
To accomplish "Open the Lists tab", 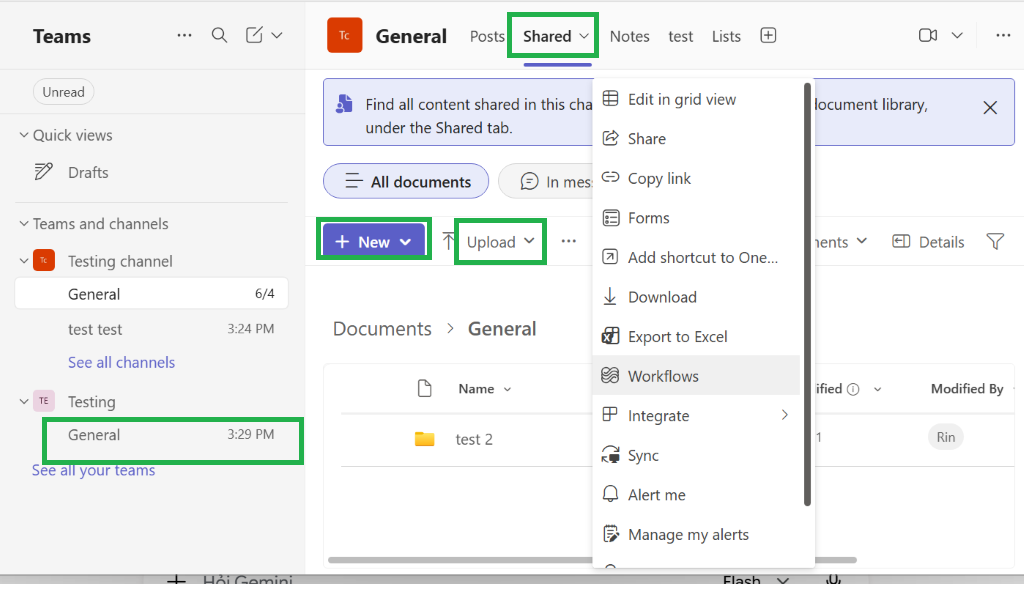I will tap(726, 36).
